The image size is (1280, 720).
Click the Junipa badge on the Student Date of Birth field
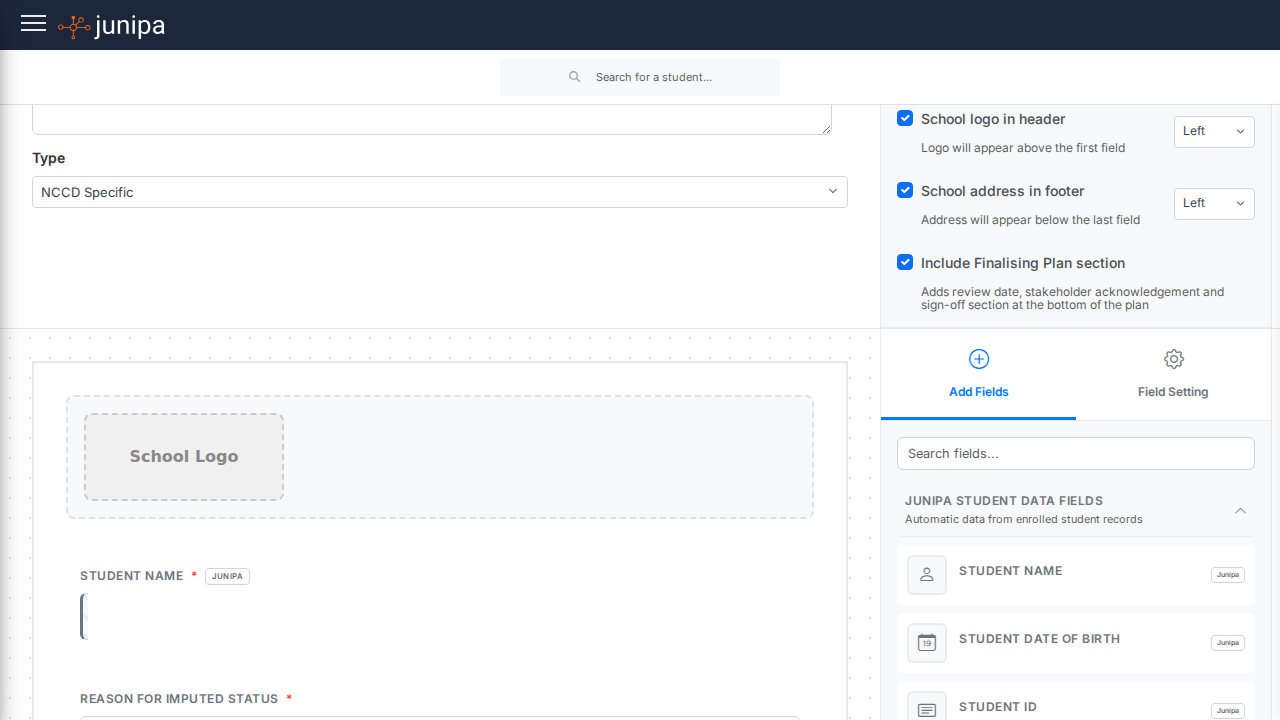point(1228,643)
